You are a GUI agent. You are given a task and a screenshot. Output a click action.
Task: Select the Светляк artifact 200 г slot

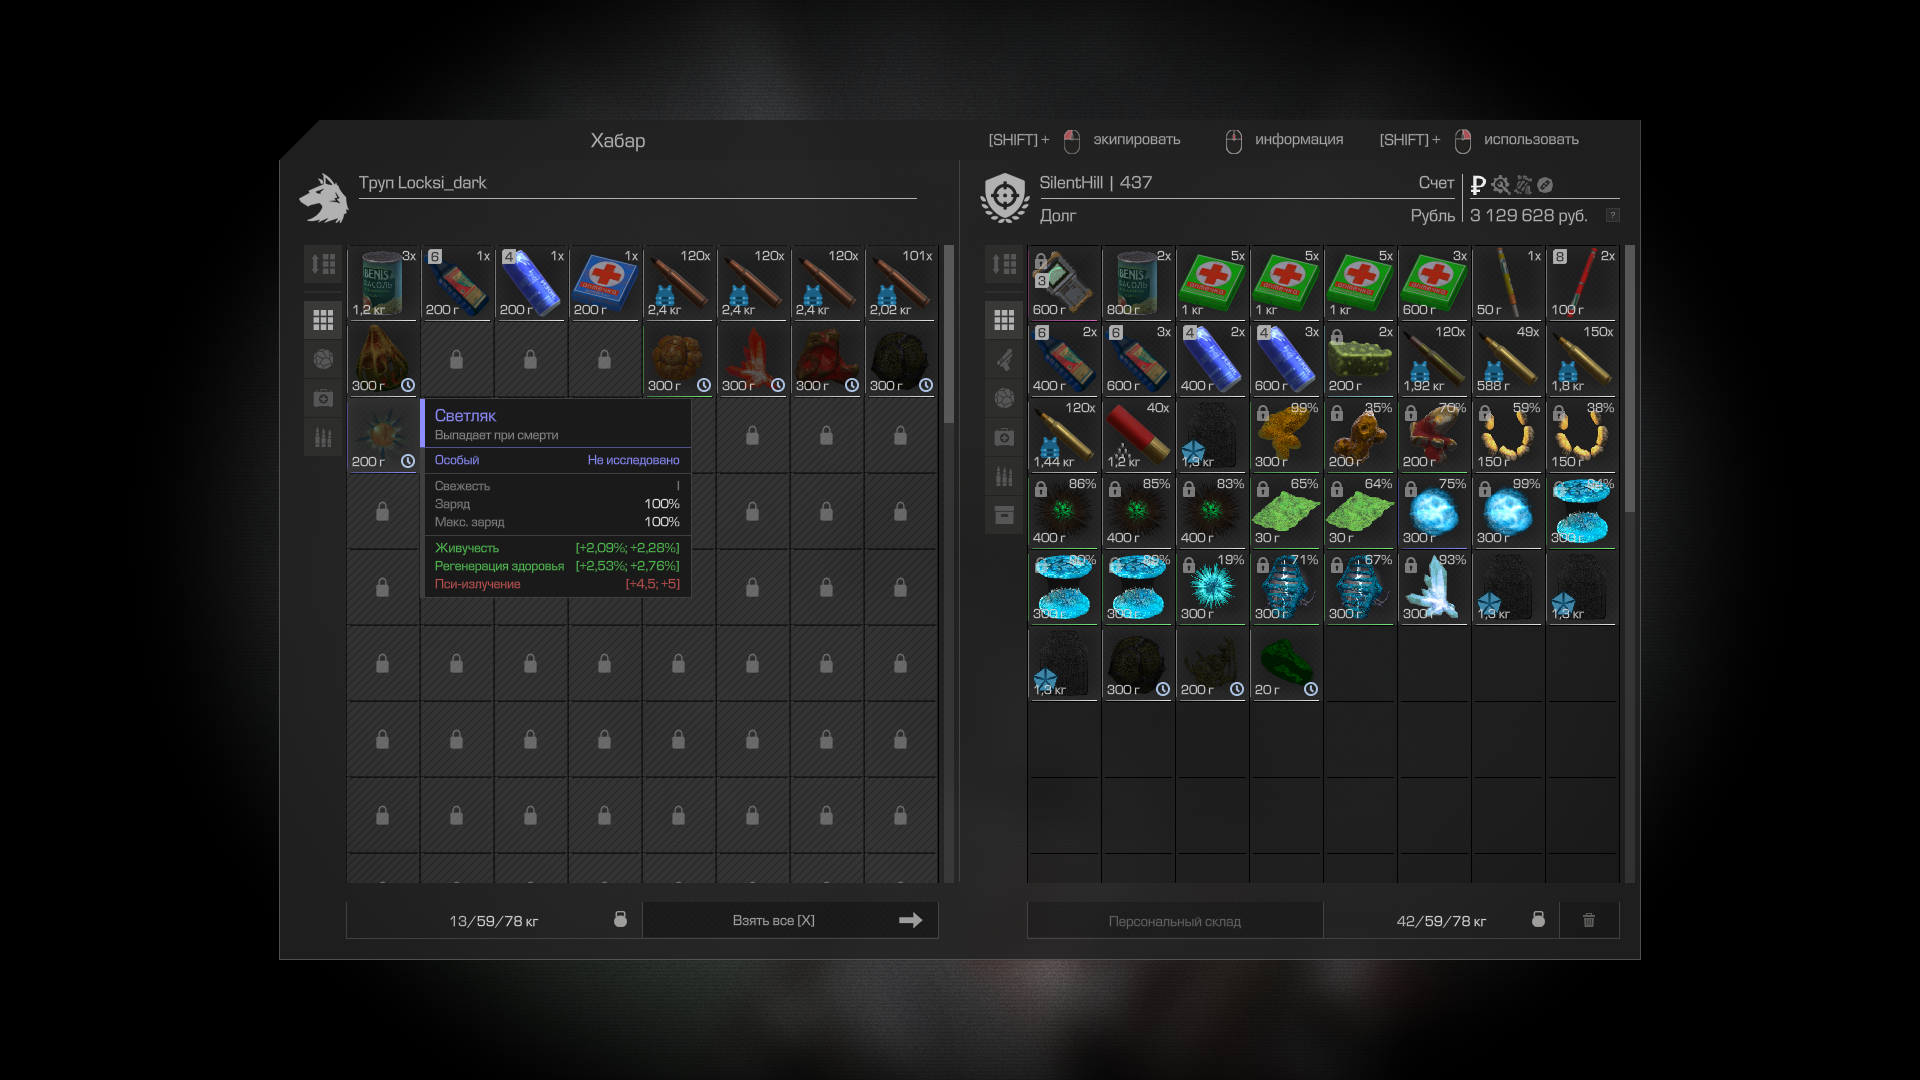point(383,435)
